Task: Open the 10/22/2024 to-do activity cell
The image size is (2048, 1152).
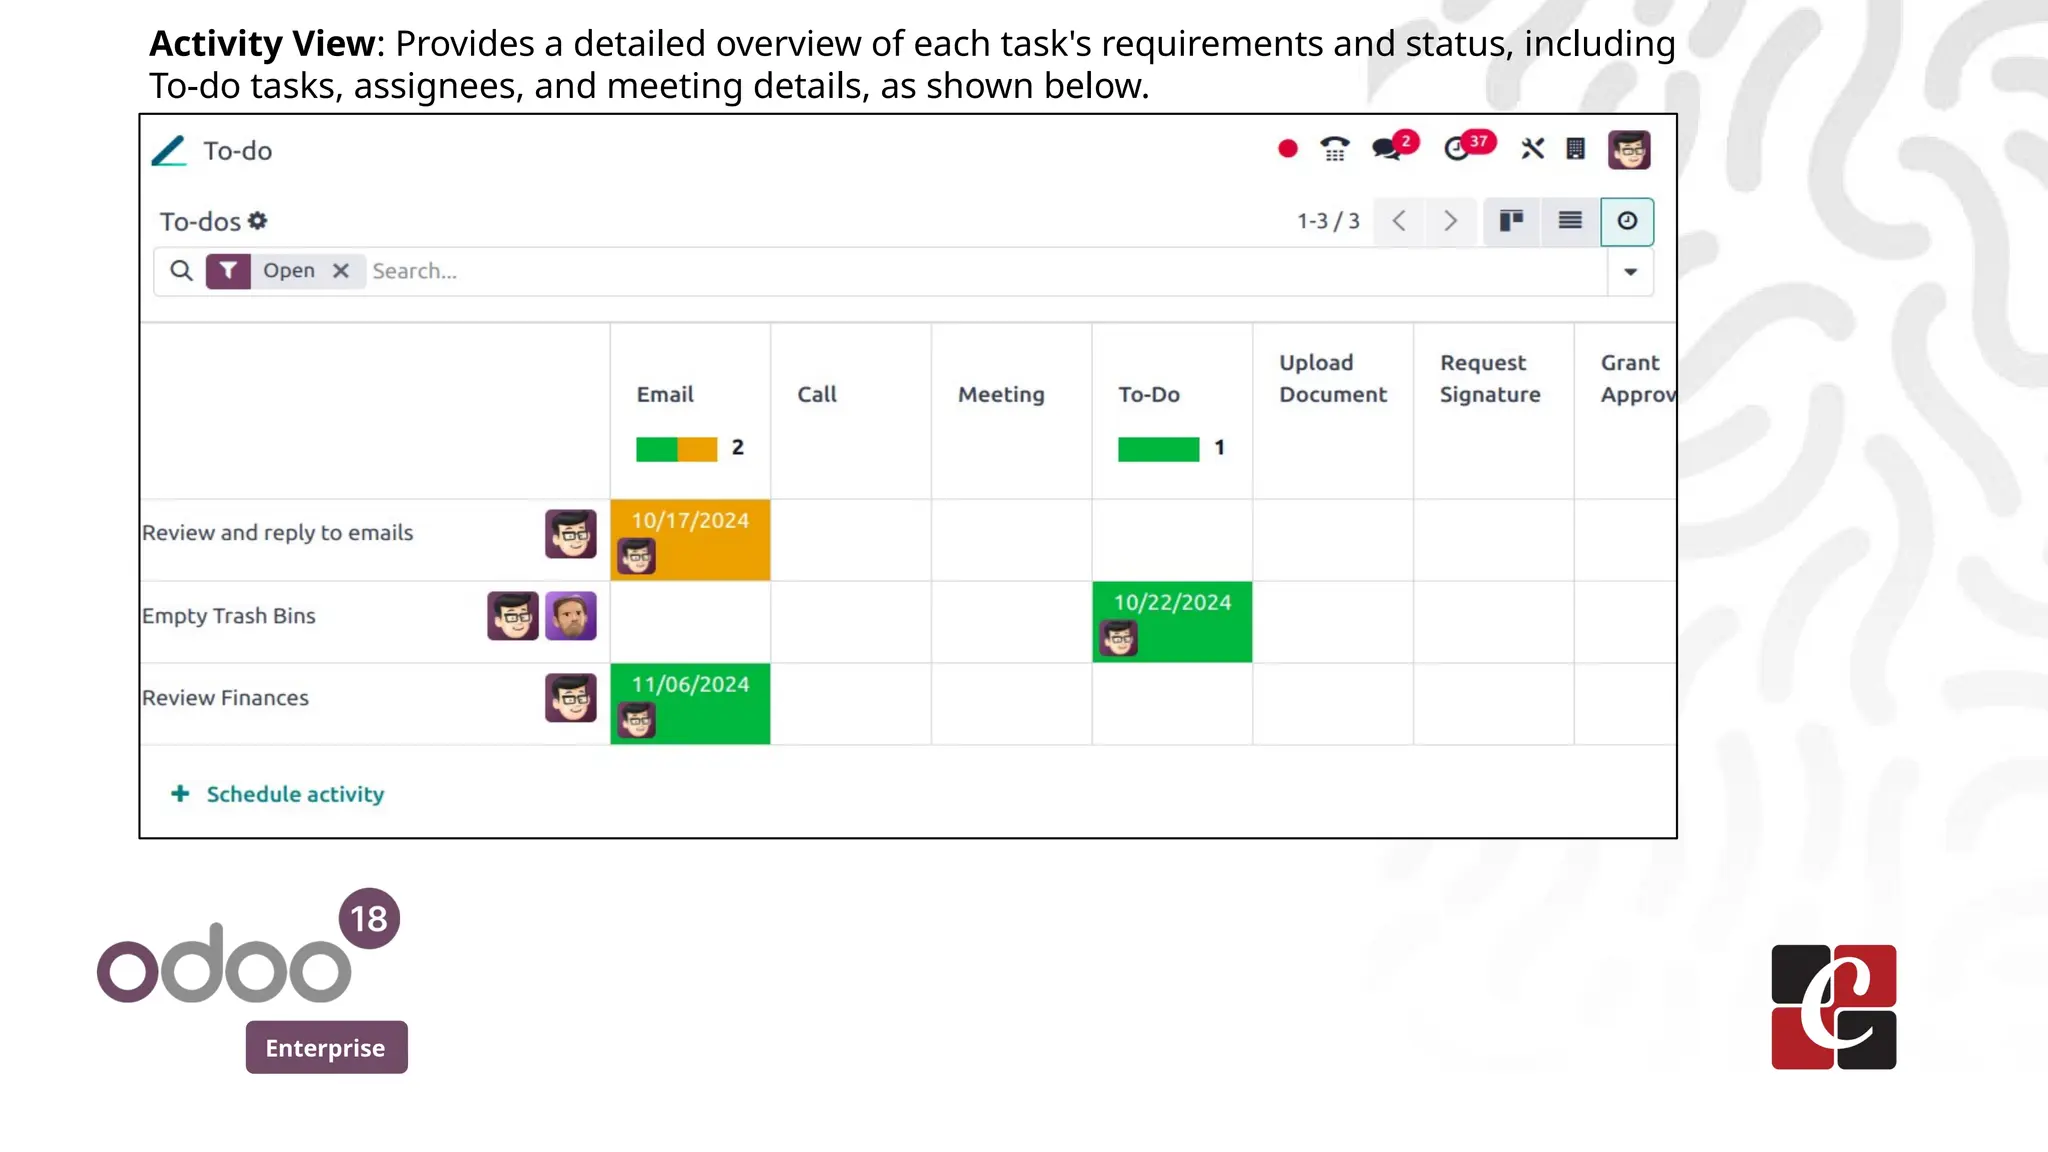Action: 1172,622
